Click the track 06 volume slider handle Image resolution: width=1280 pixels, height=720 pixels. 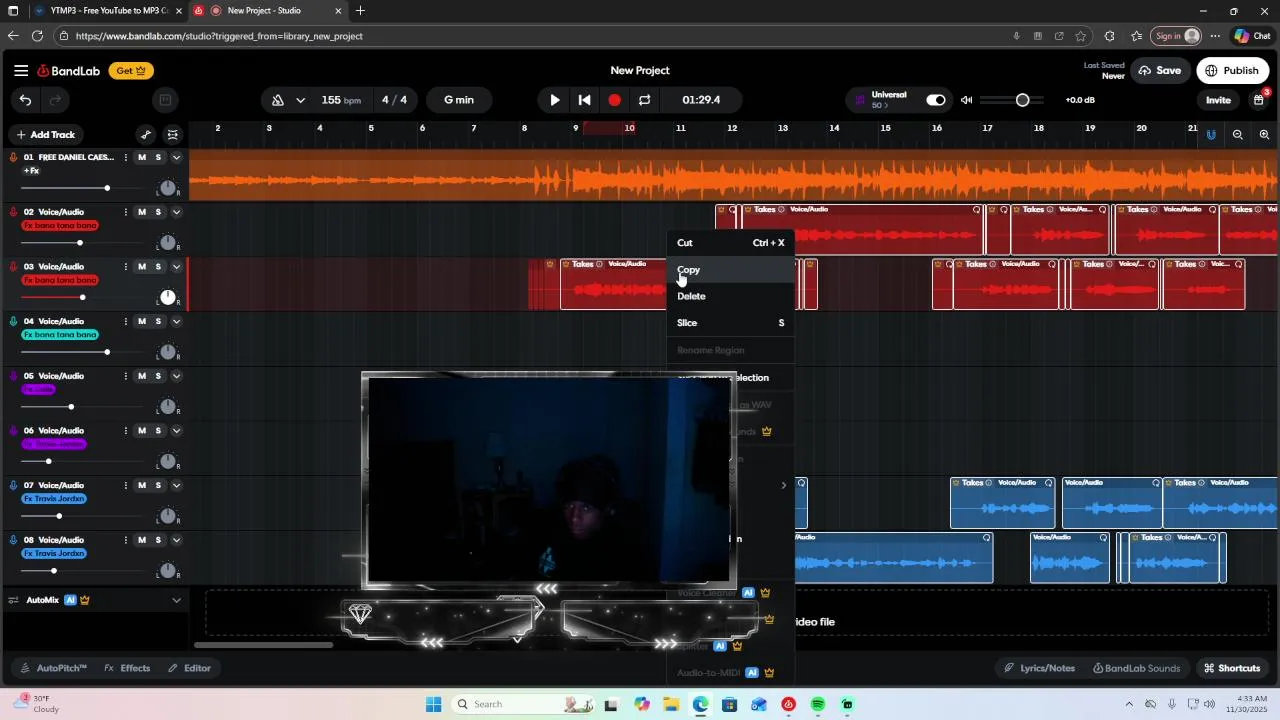click(48, 461)
